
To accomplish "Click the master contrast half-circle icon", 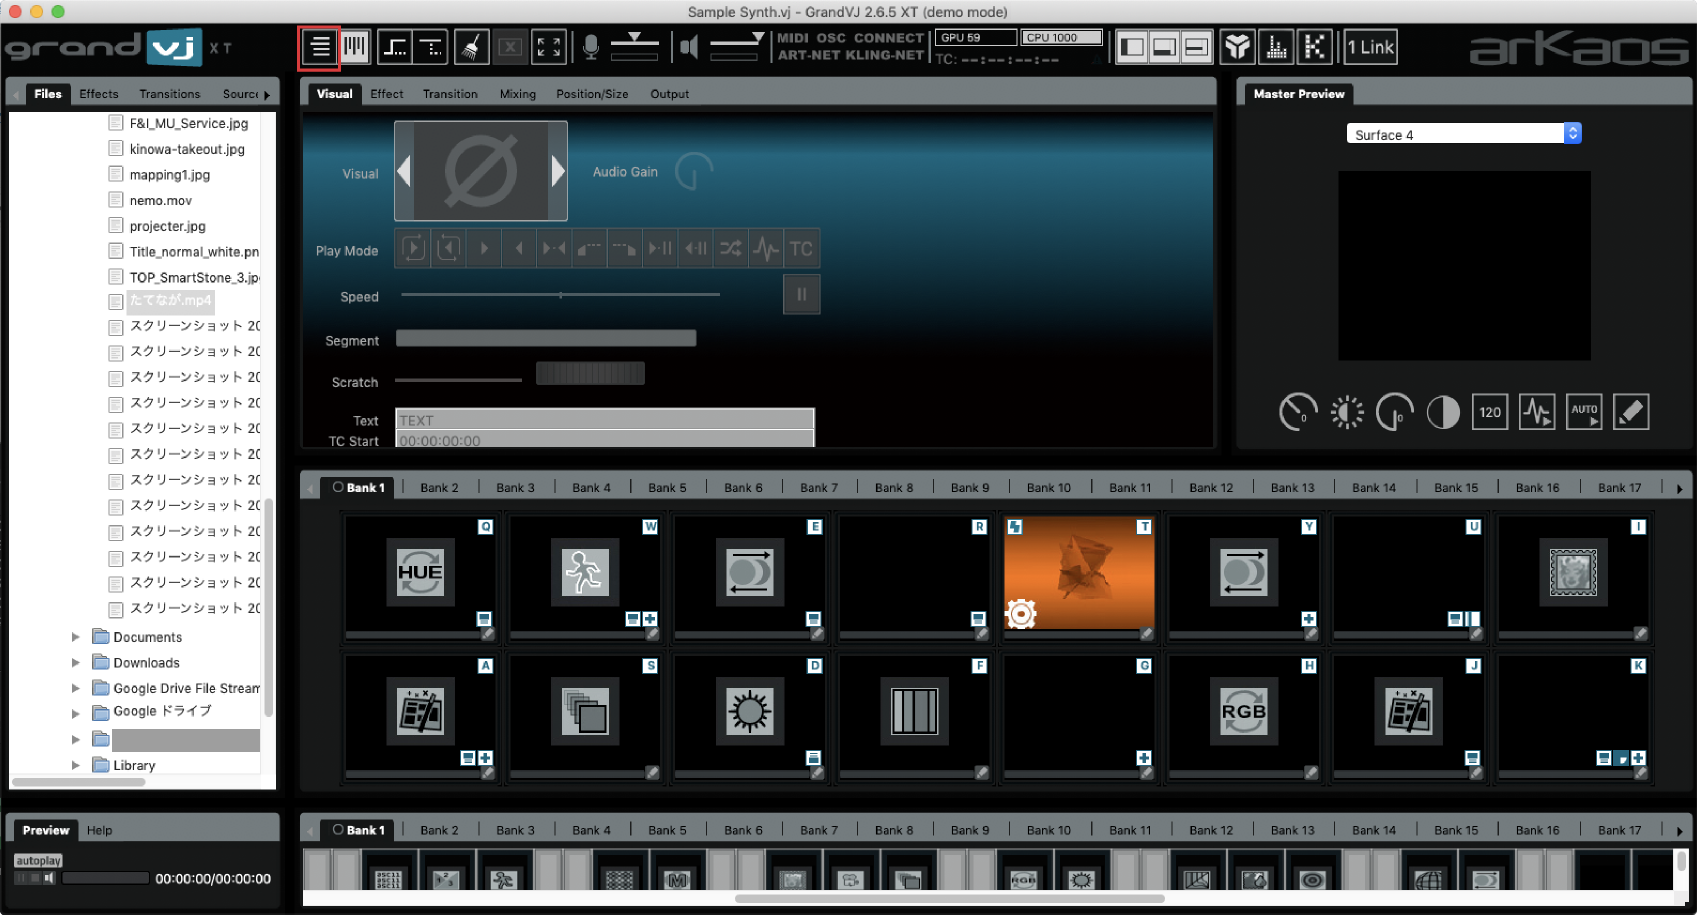I will 1443,412.
